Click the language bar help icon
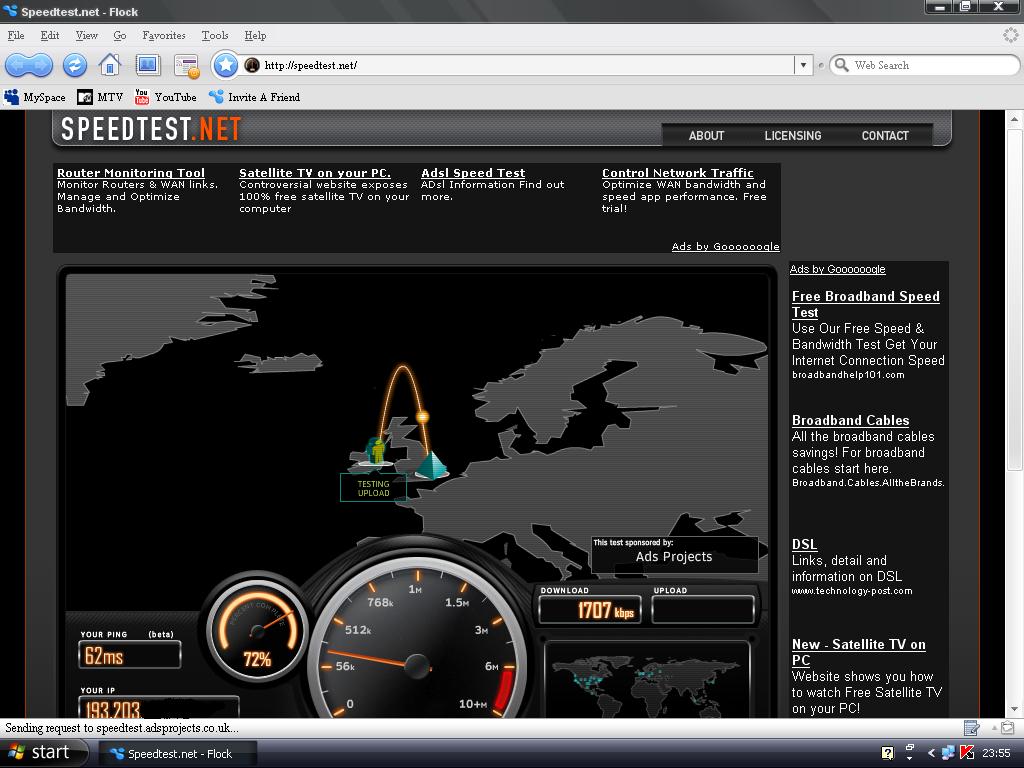1024x768 pixels. pyautogui.click(x=887, y=753)
